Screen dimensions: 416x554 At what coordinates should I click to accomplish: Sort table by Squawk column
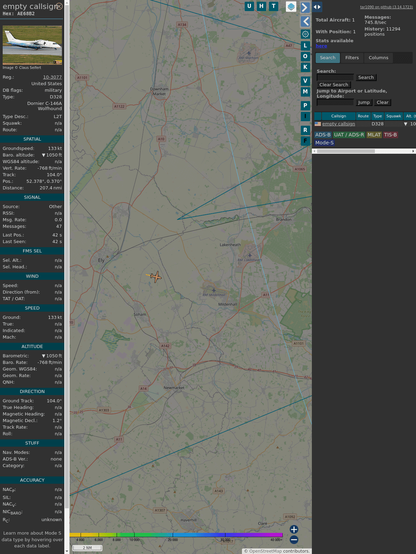(x=393, y=116)
